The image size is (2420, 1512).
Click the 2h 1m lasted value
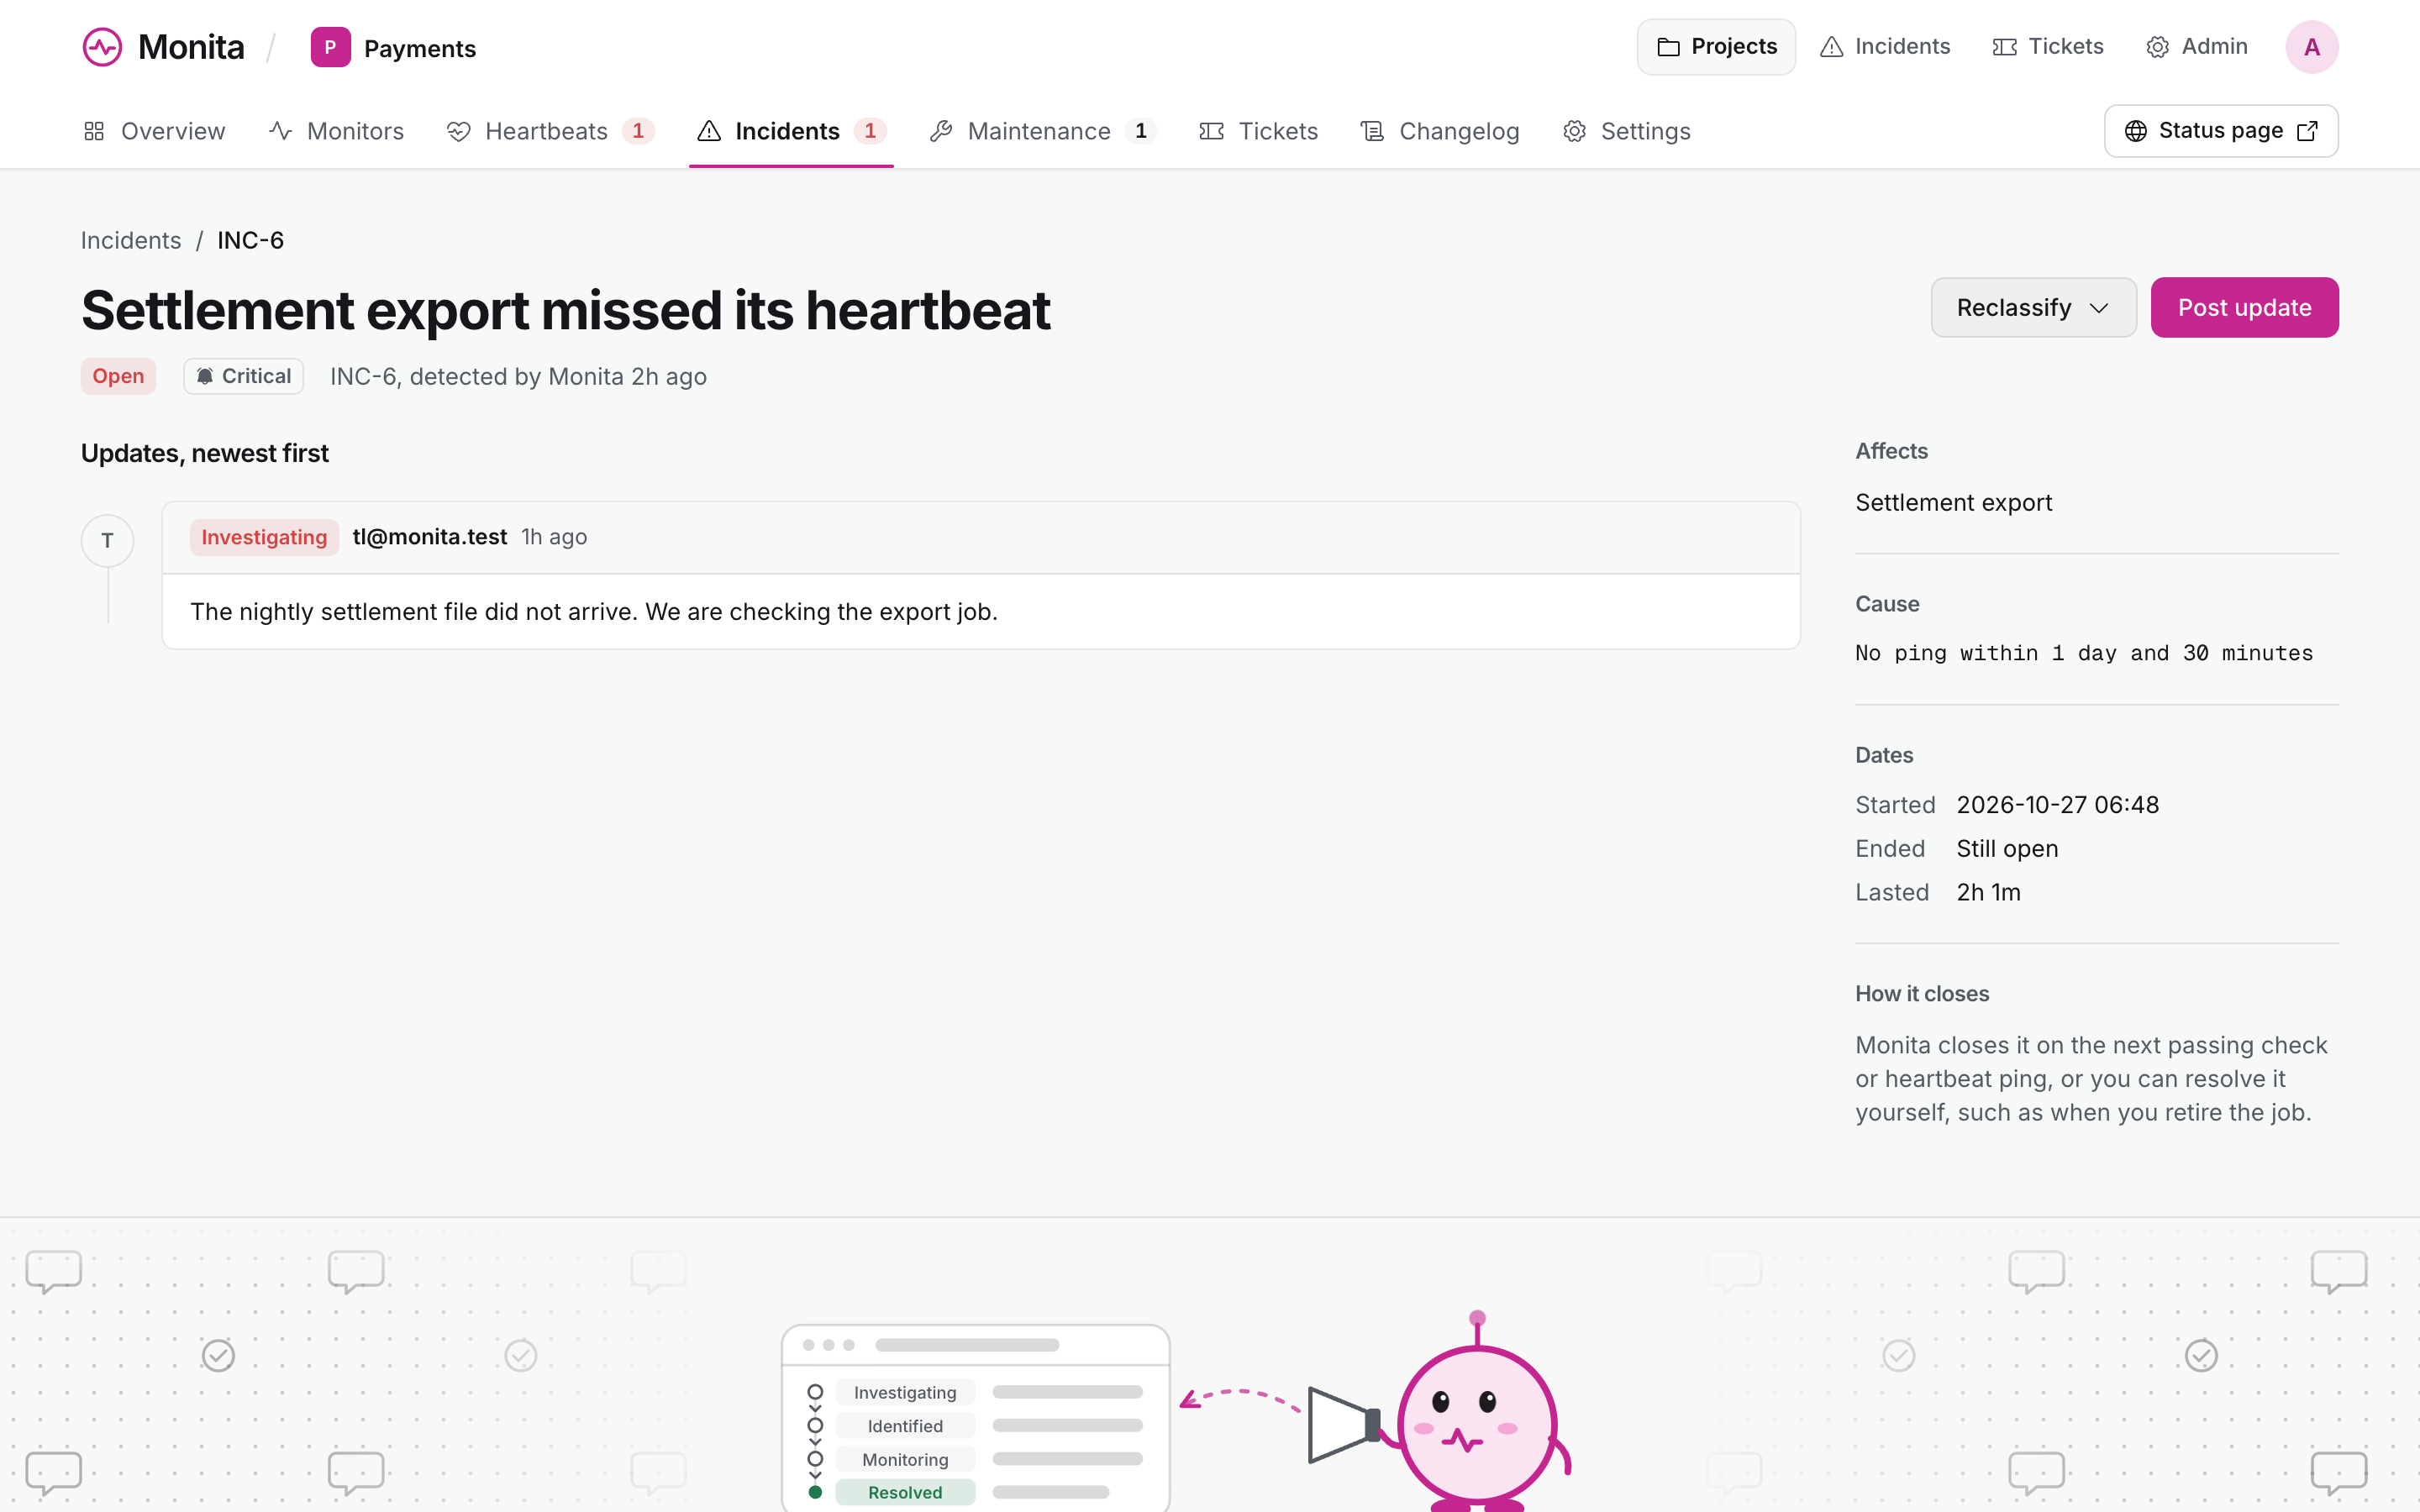point(1988,892)
